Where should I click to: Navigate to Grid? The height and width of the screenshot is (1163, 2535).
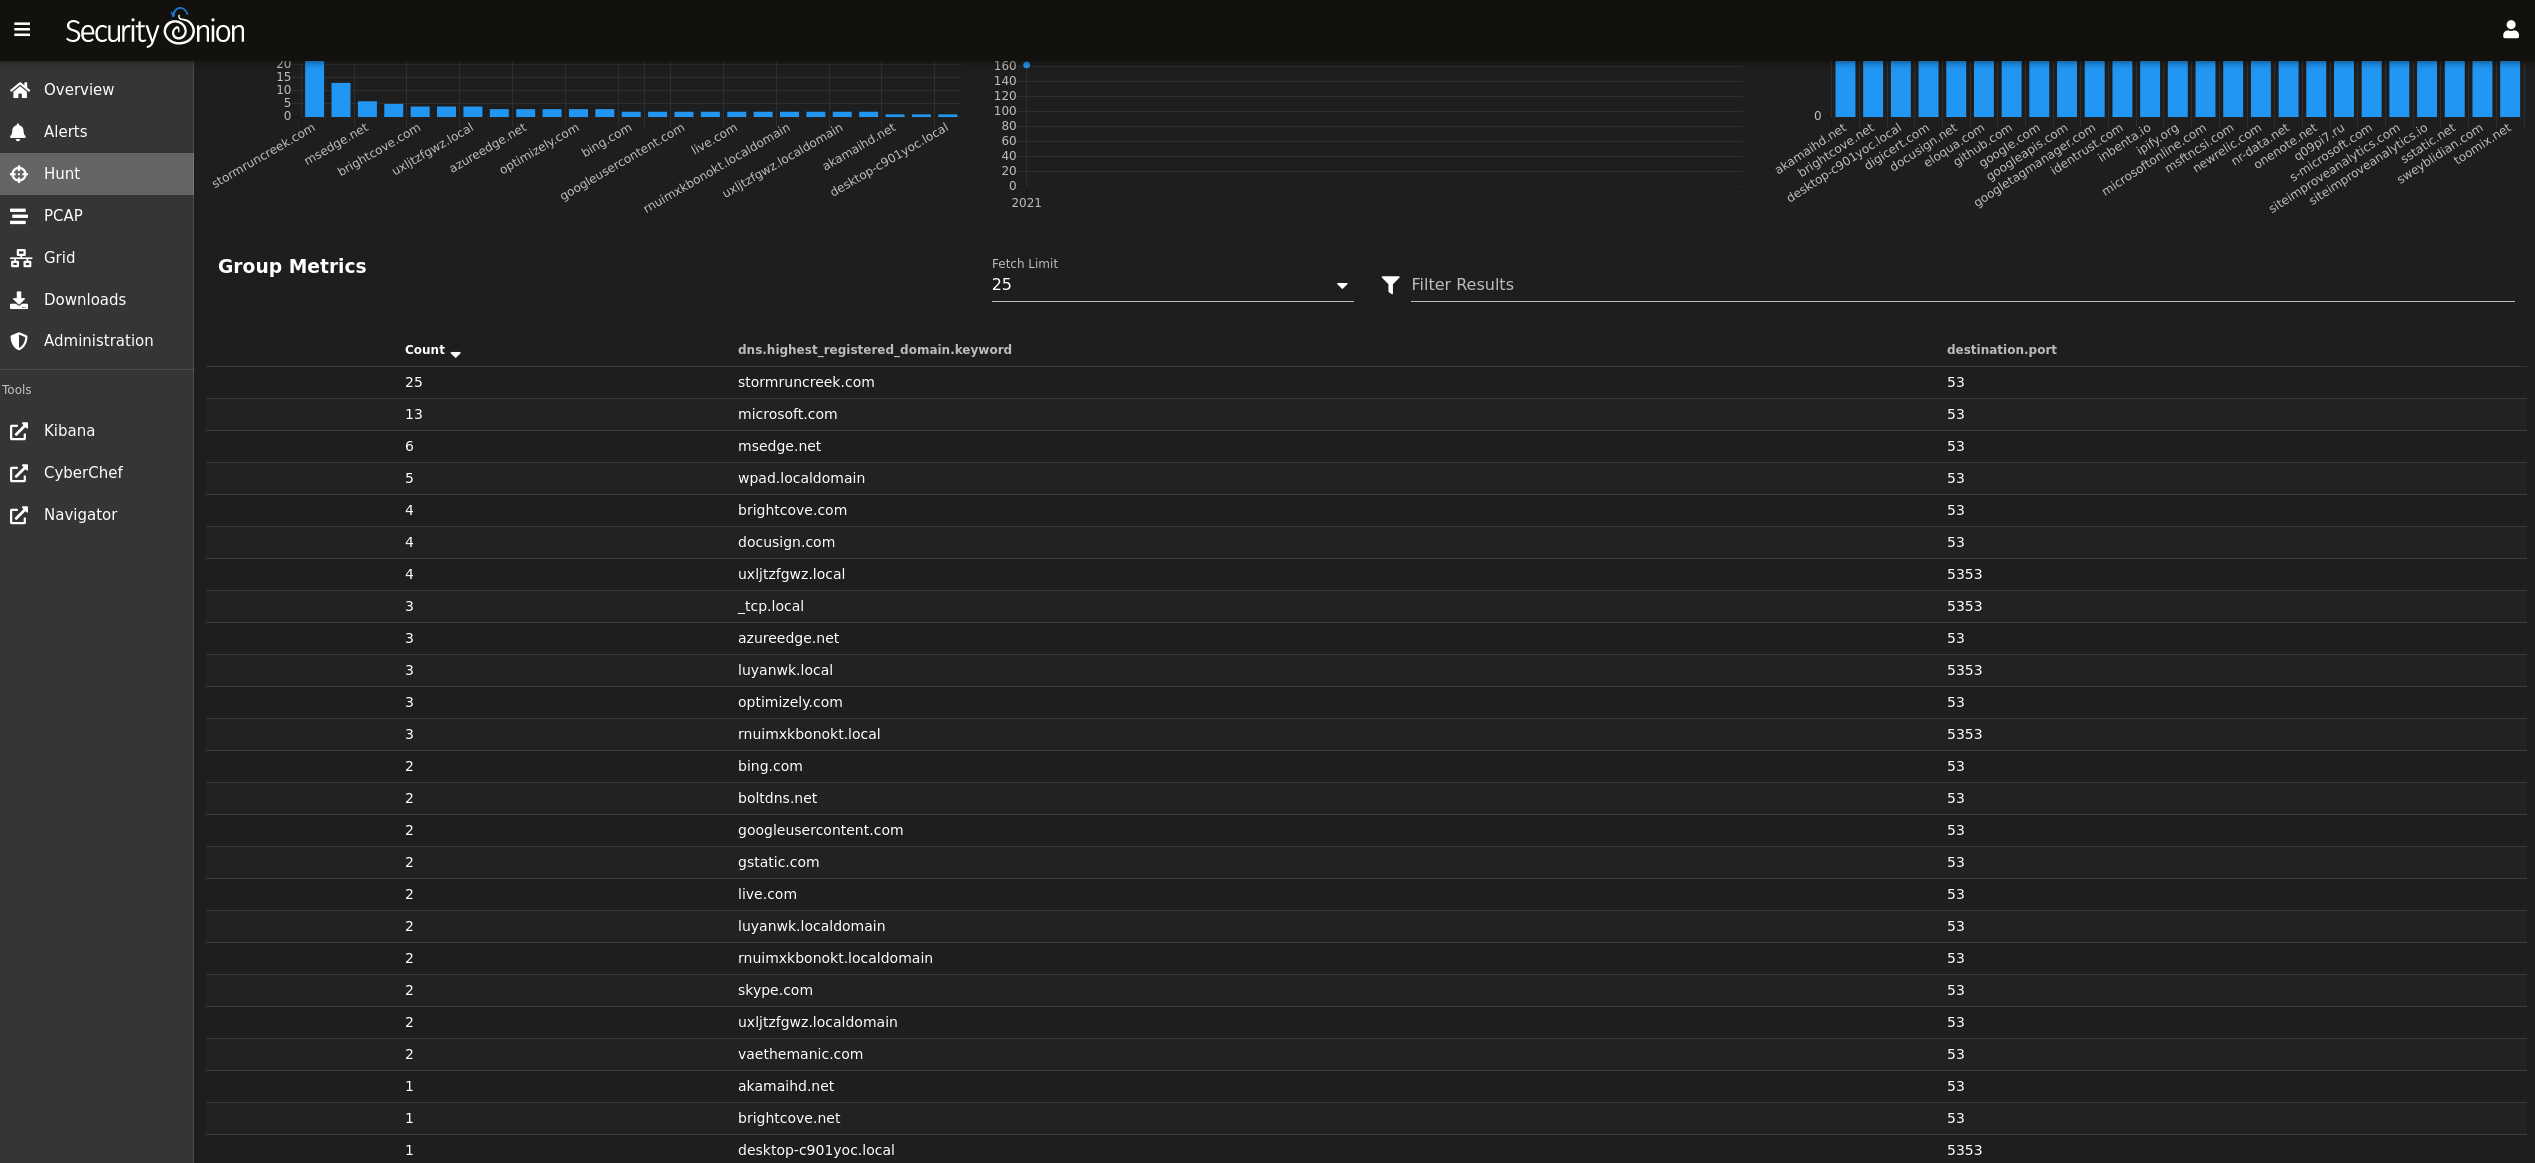97,258
